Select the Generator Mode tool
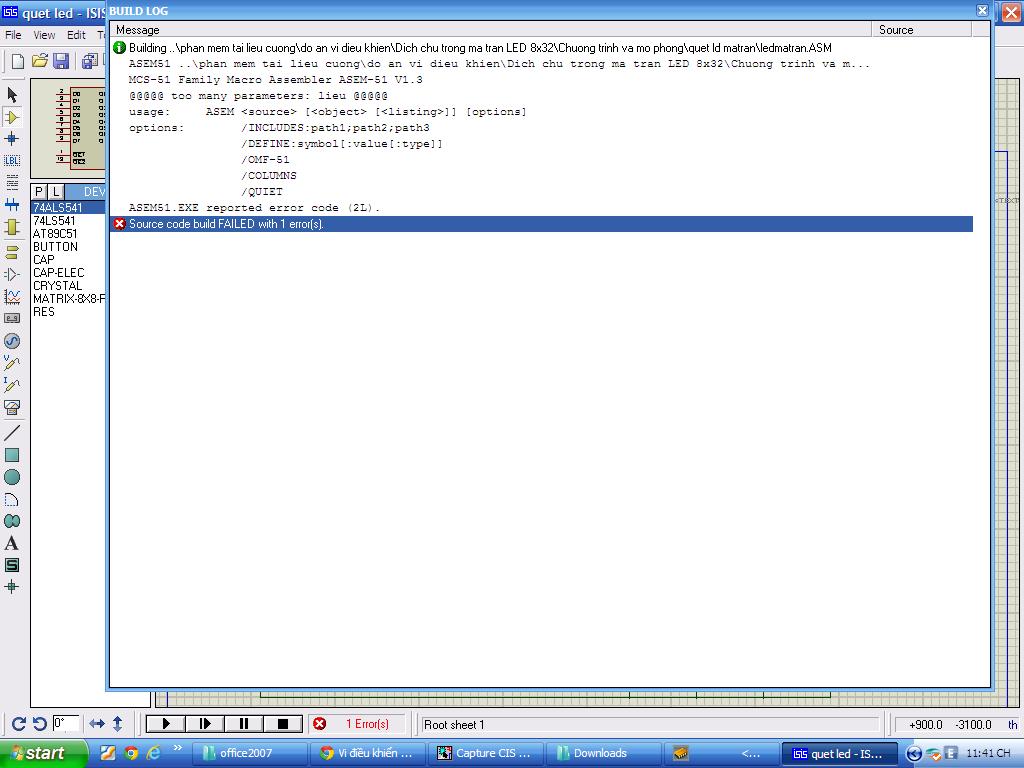 12,341
